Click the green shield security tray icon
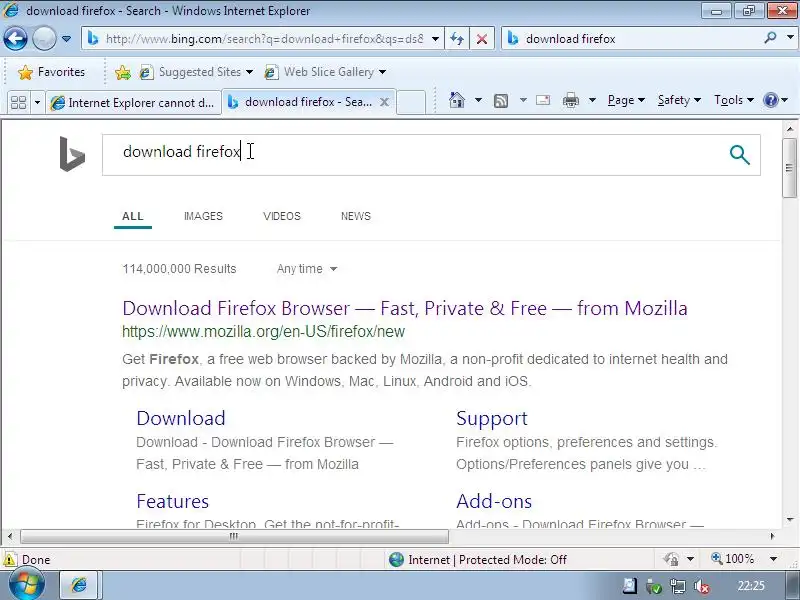This screenshot has height=600, width=800. click(x=654, y=586)
